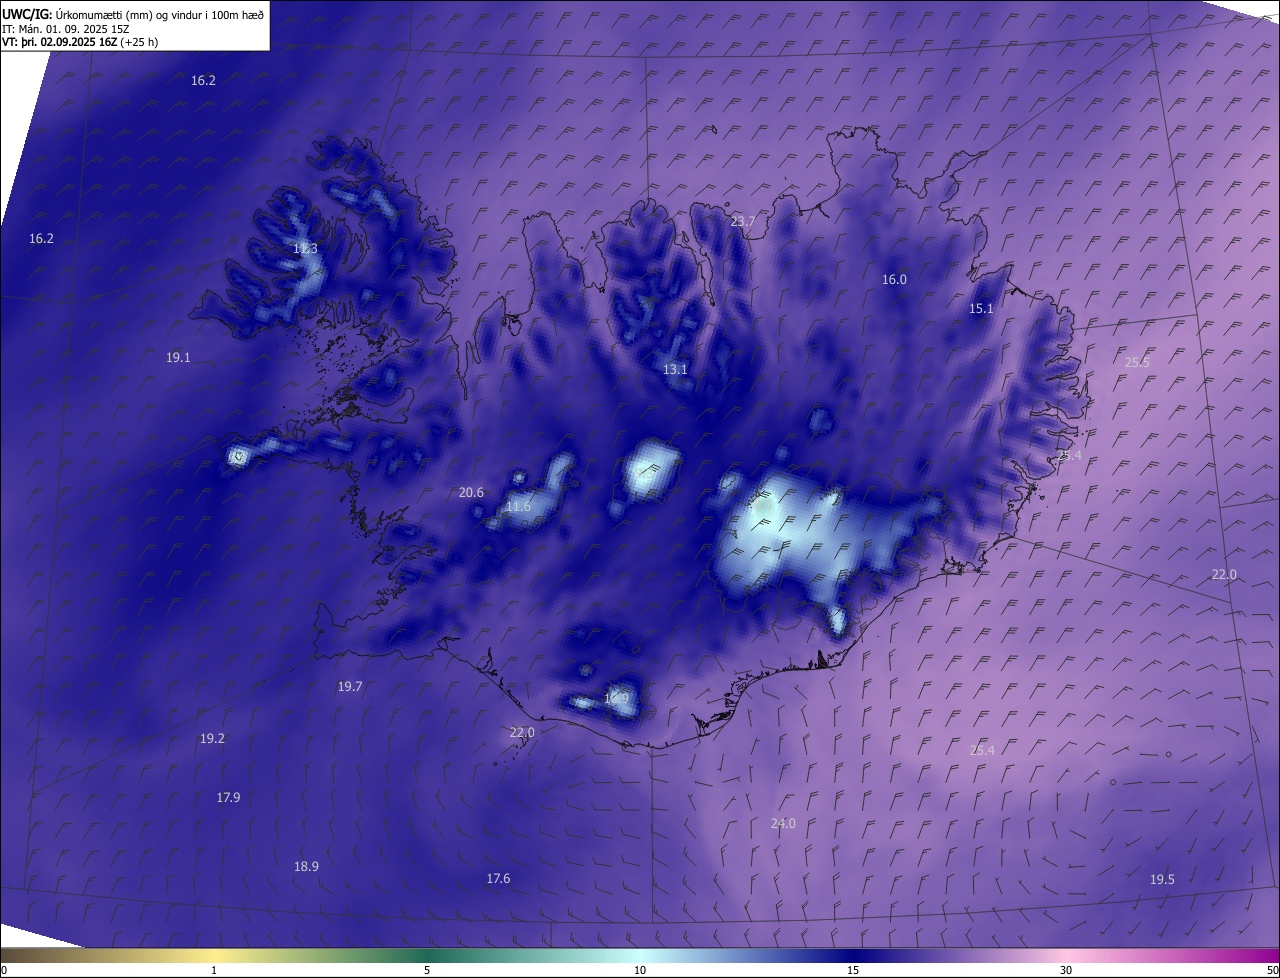Click the '5' tick label on the color scale
The height and width of the screenshot is (978, 1280).
(427, 971)
